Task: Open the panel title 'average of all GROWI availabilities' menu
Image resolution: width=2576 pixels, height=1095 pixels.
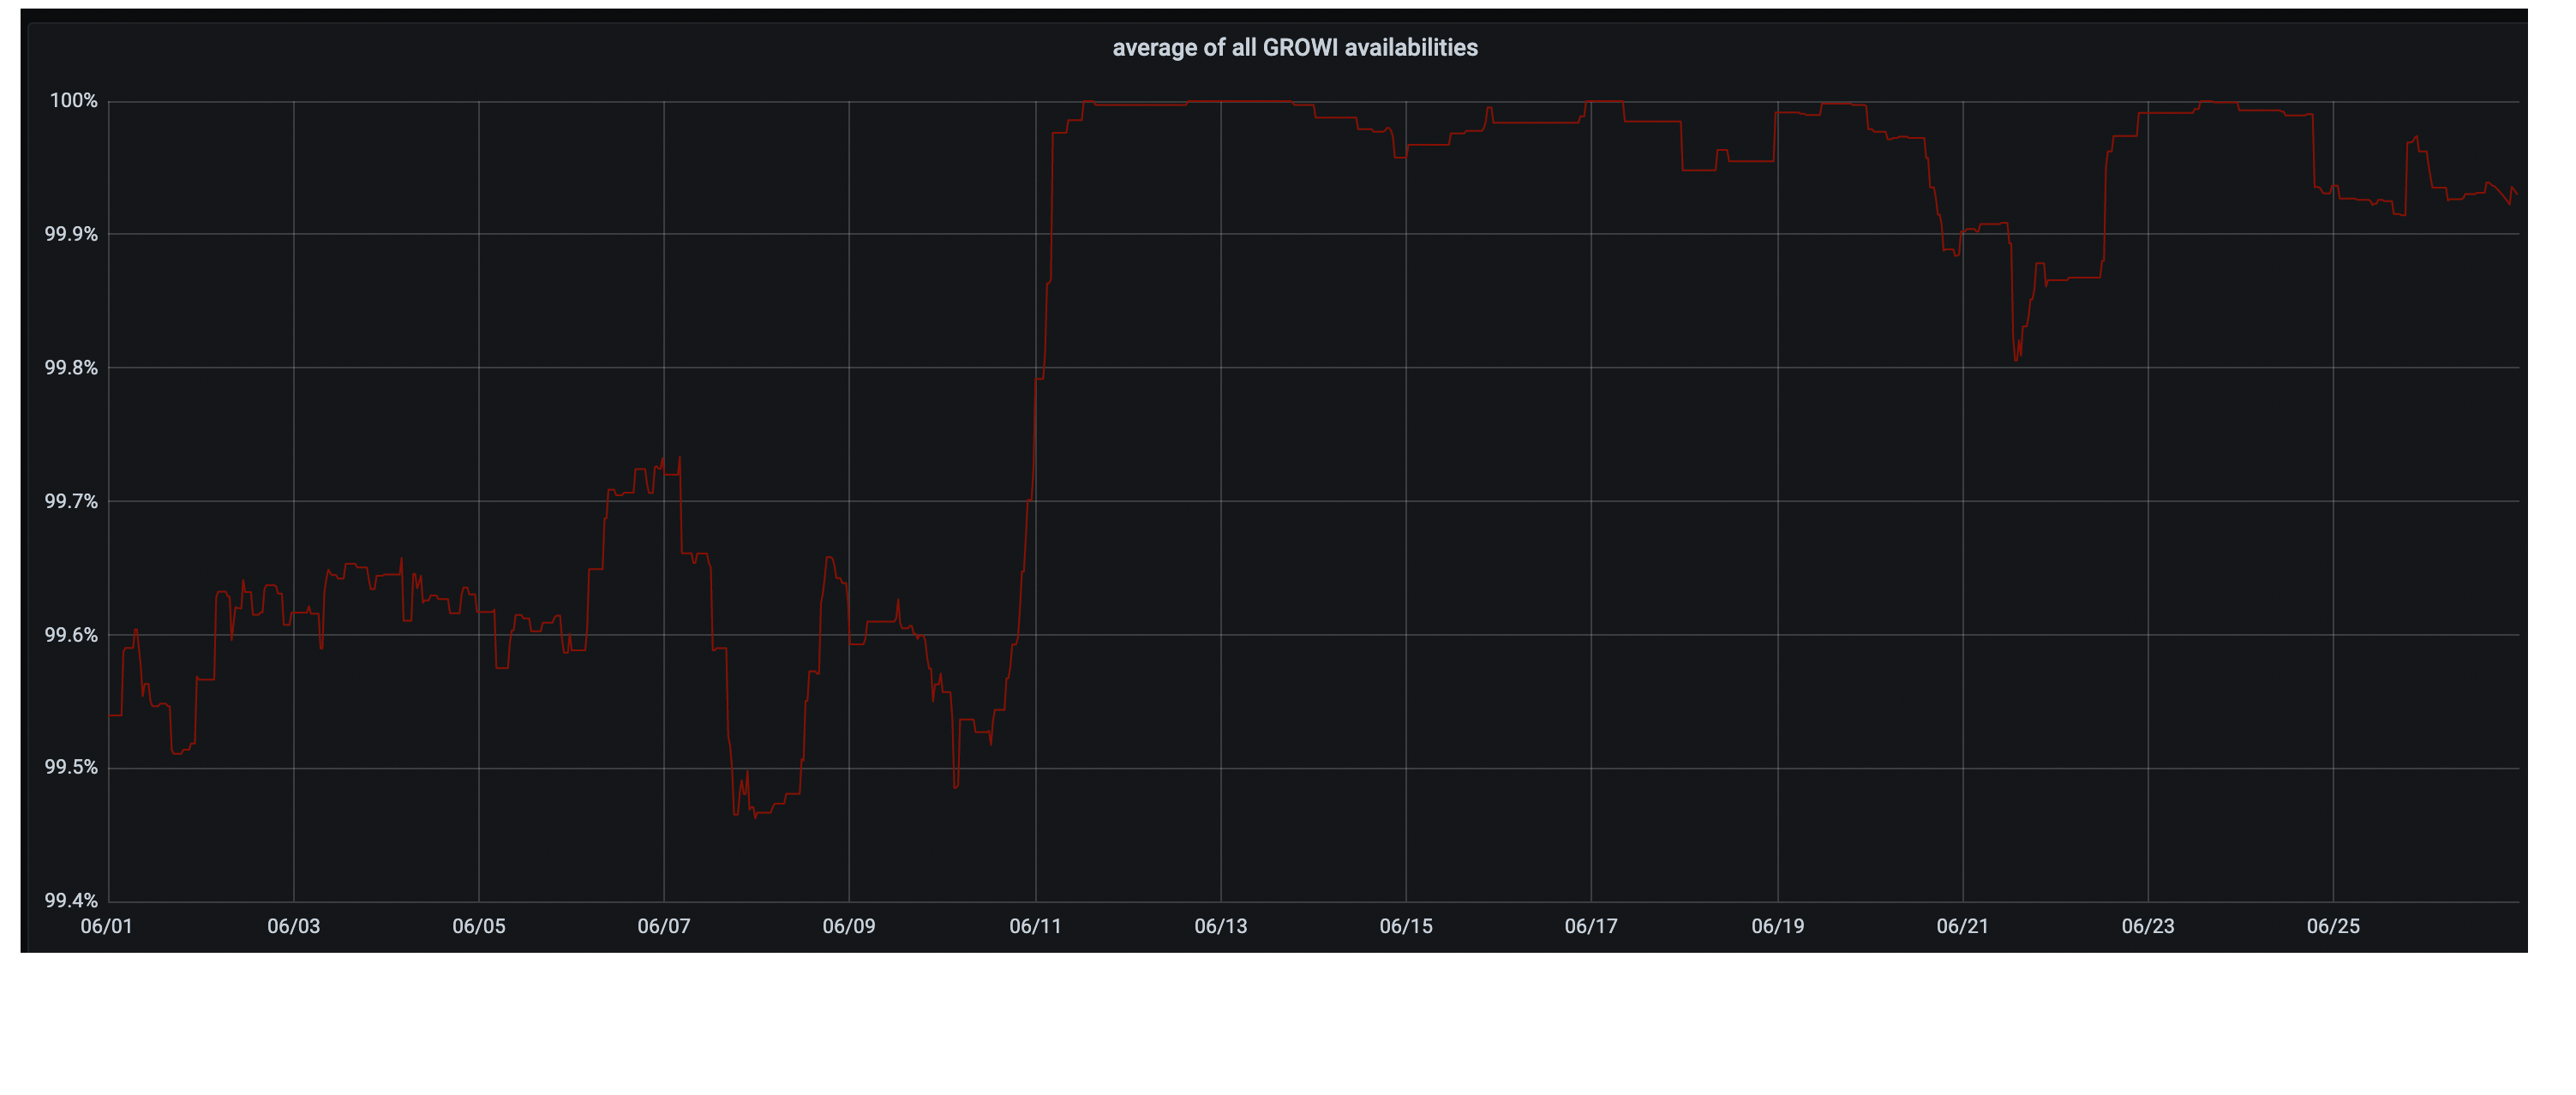Action: point(1294,48)
